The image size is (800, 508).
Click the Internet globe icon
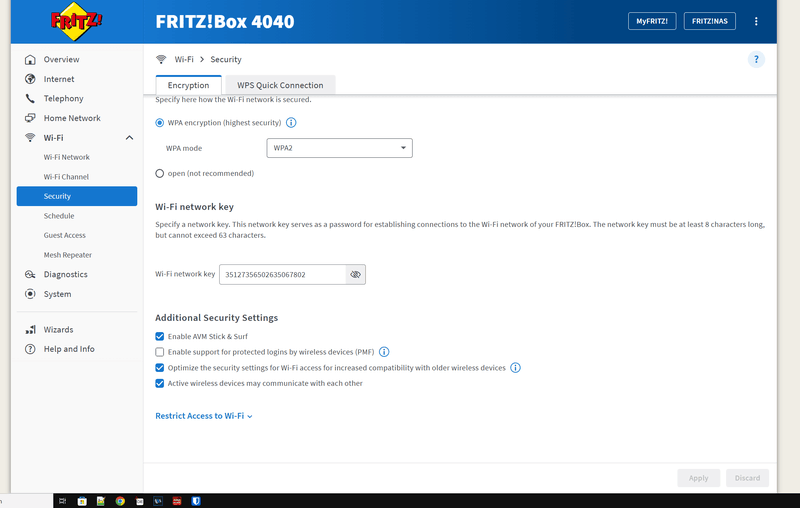(30, 79)
